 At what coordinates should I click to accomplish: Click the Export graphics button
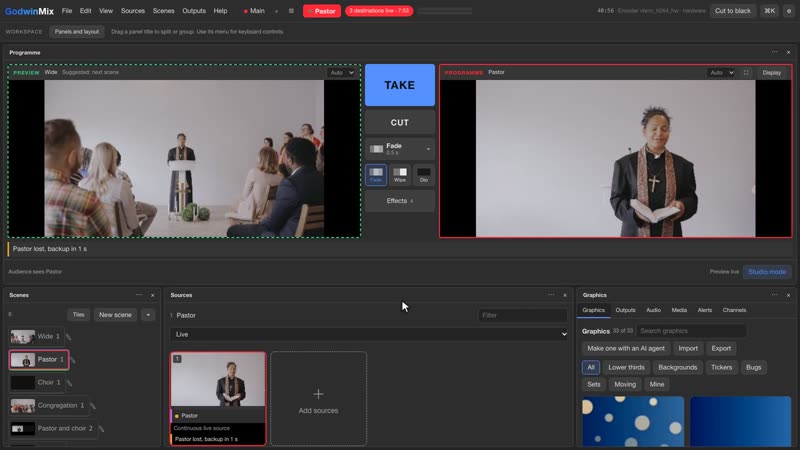point(721,348)
